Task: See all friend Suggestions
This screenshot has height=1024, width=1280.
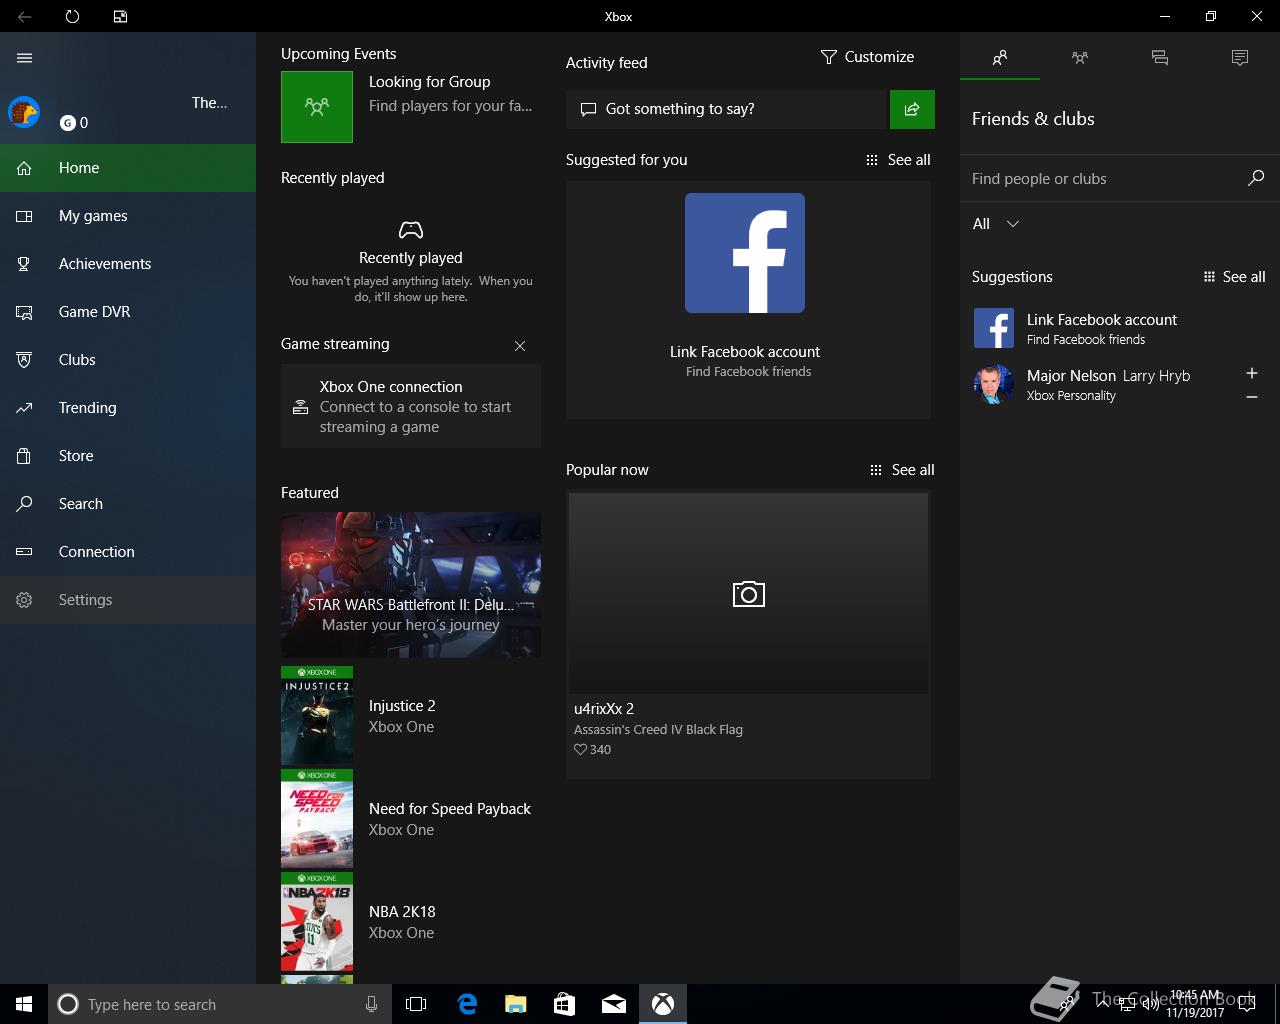Action: click(x=1234, y=277)
